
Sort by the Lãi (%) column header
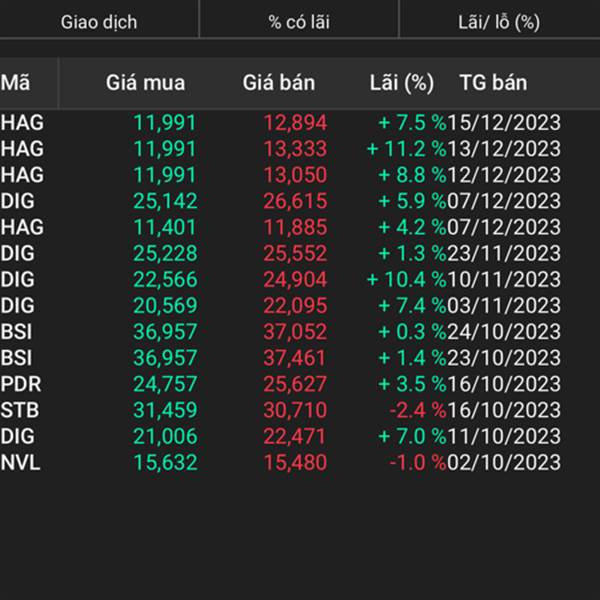point(402,83)
